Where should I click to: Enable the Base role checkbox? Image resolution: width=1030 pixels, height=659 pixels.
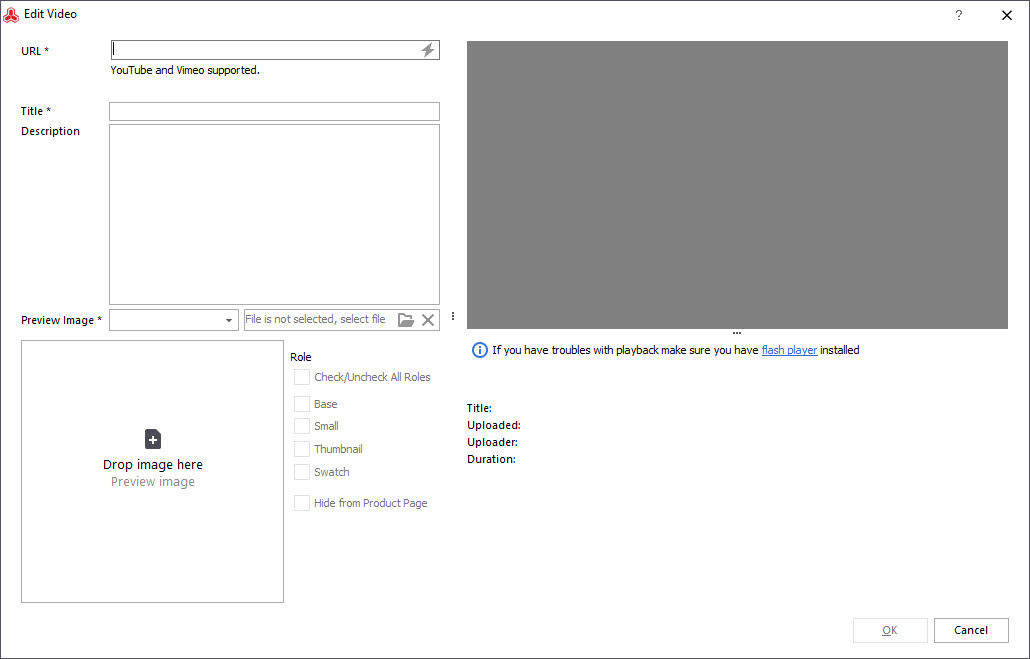(x=302, y=404)
